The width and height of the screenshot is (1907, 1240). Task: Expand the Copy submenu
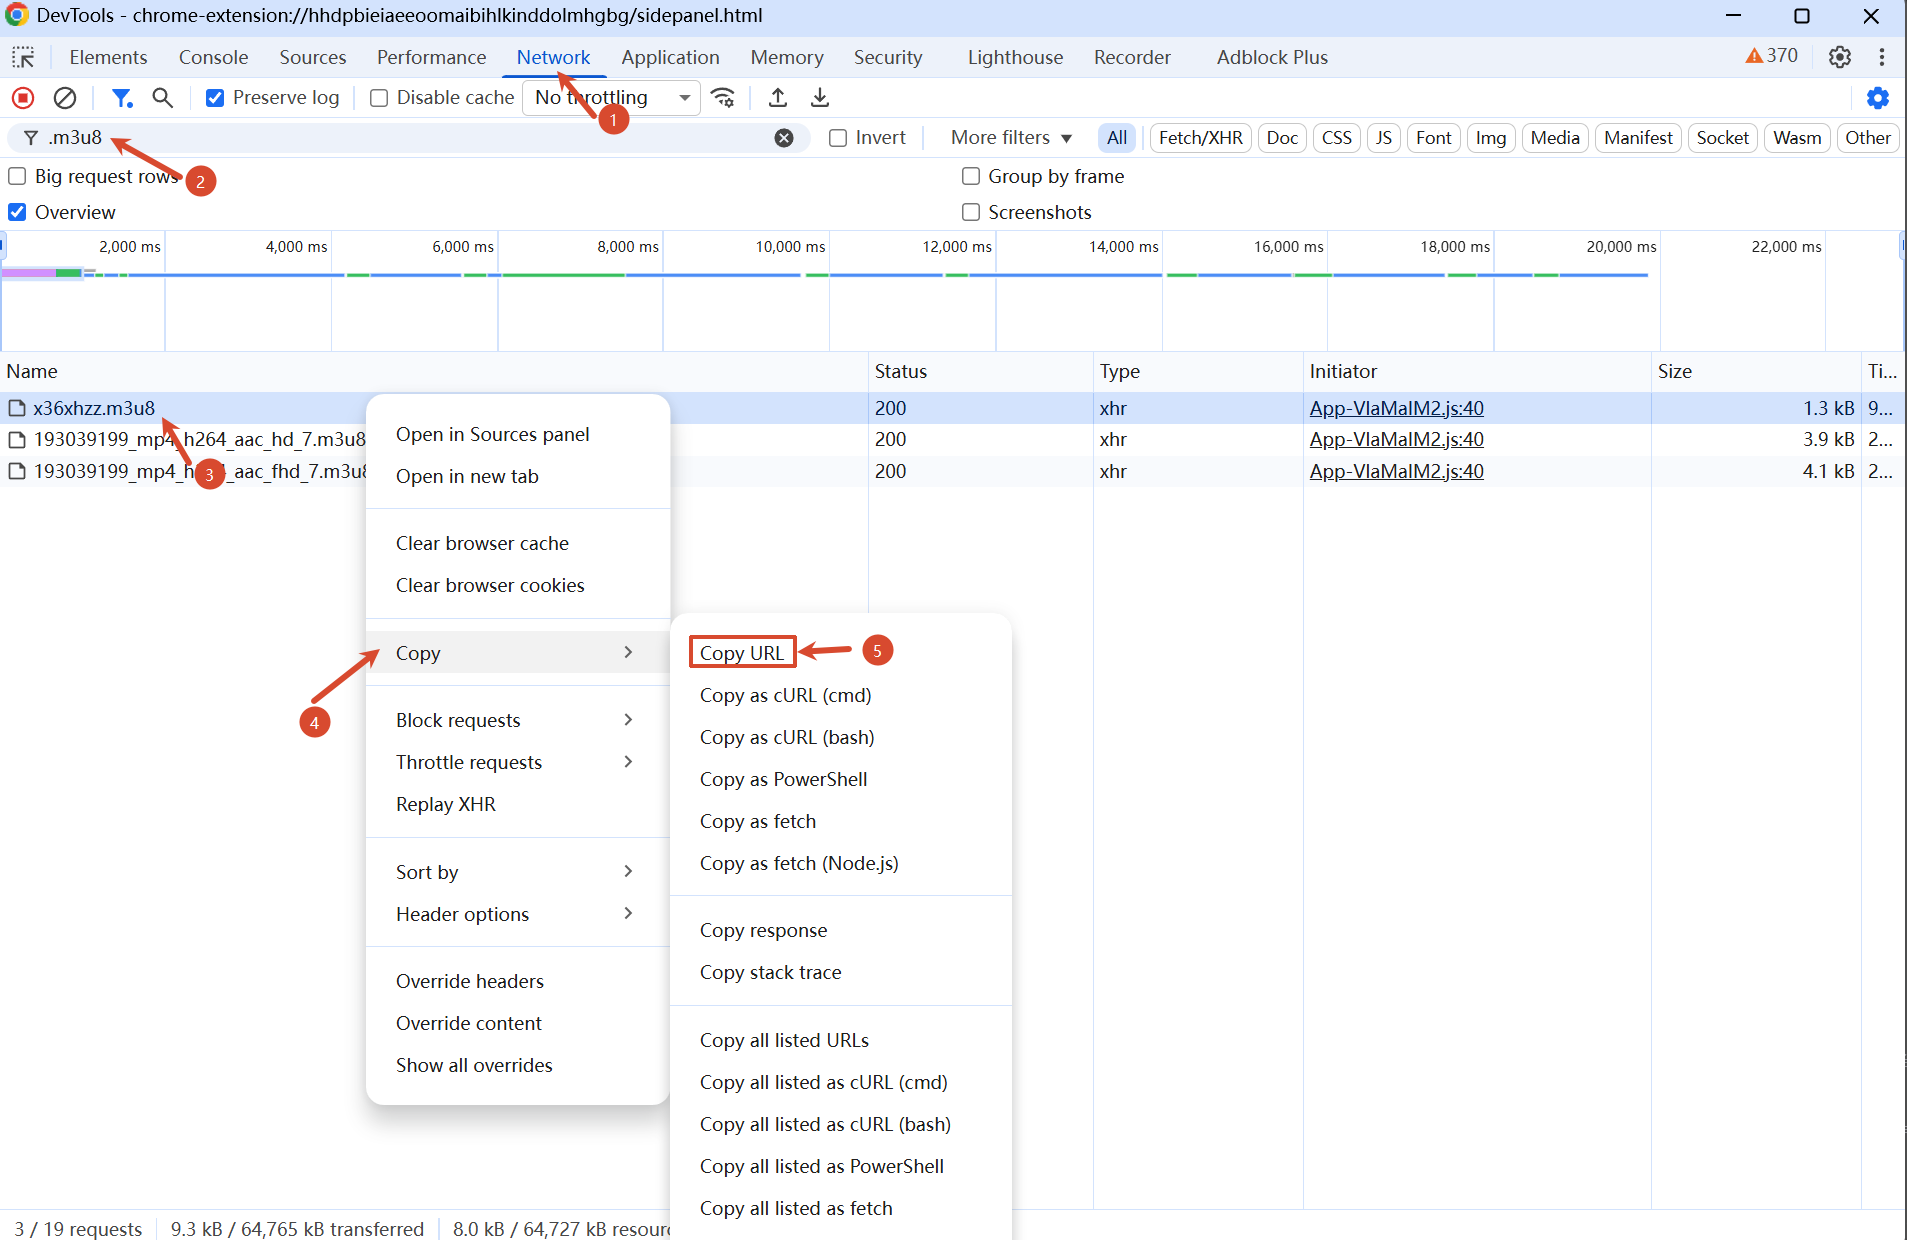(x=517, y=653)
